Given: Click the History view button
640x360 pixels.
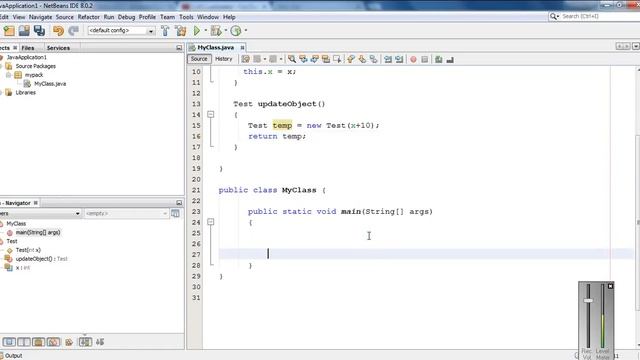Looking at the screenshot, I should click(223, 59).
